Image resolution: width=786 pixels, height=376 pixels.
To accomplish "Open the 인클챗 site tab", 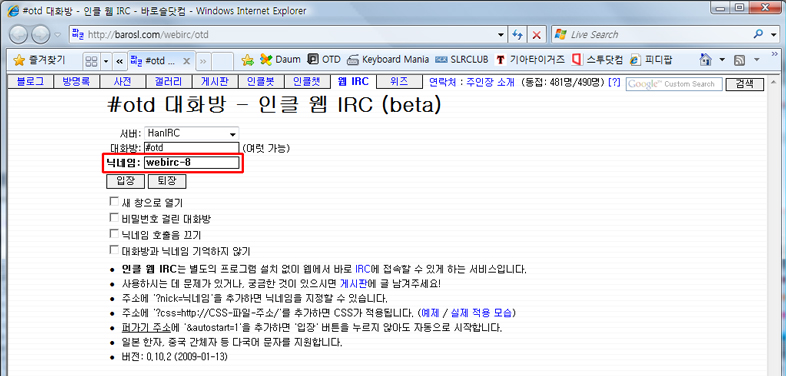I will (x=307, y=82).
